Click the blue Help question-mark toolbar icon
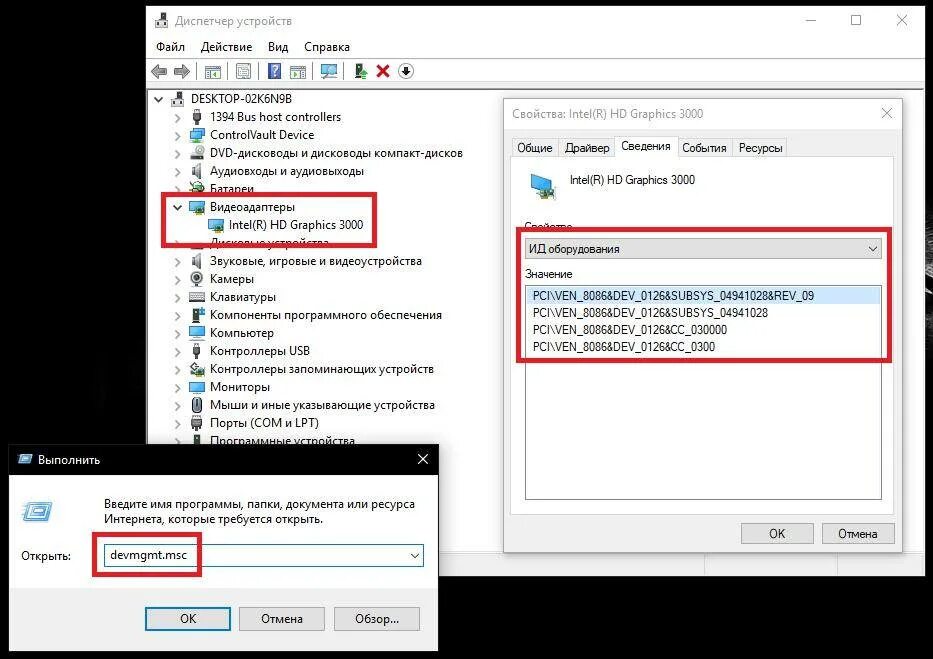The image size is (933, 659). point(274,71)
